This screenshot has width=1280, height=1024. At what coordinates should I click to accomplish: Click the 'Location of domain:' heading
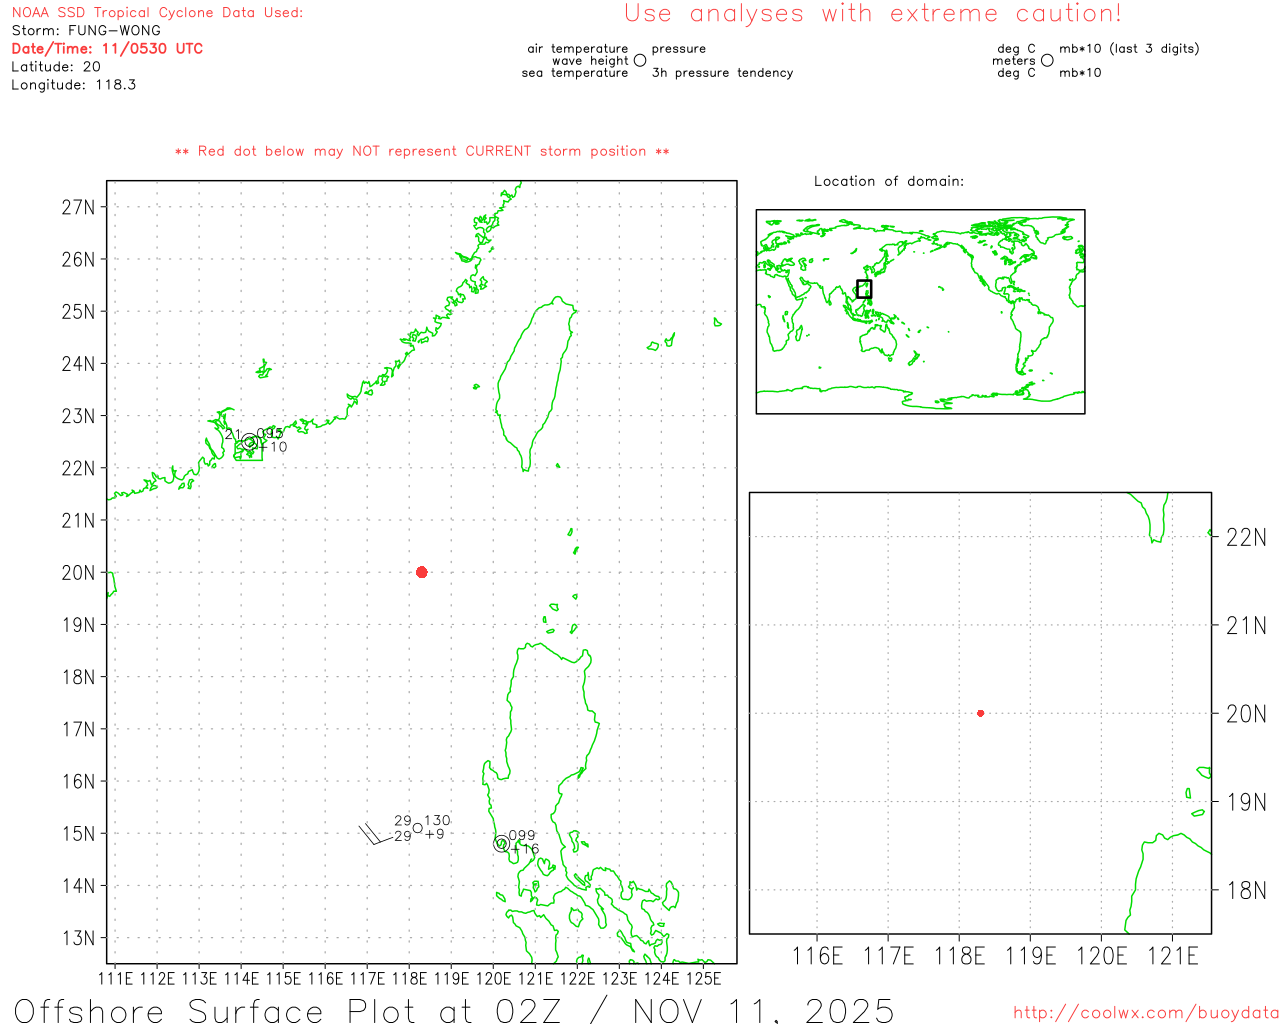[888, 181]
